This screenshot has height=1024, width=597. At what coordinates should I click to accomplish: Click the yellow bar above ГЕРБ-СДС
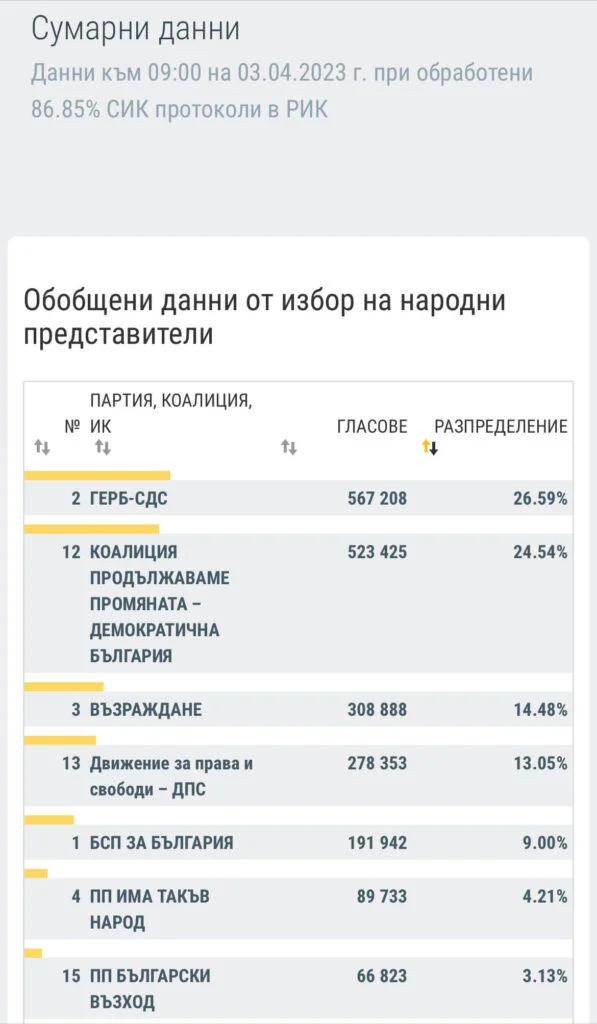point(97,475)
